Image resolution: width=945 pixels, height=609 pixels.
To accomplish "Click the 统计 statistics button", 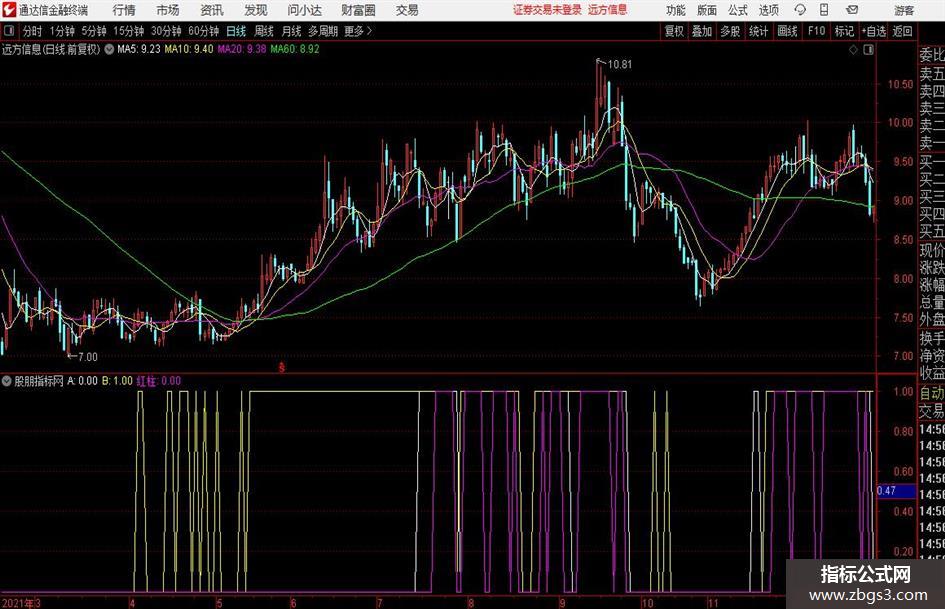I will [759, 31].
